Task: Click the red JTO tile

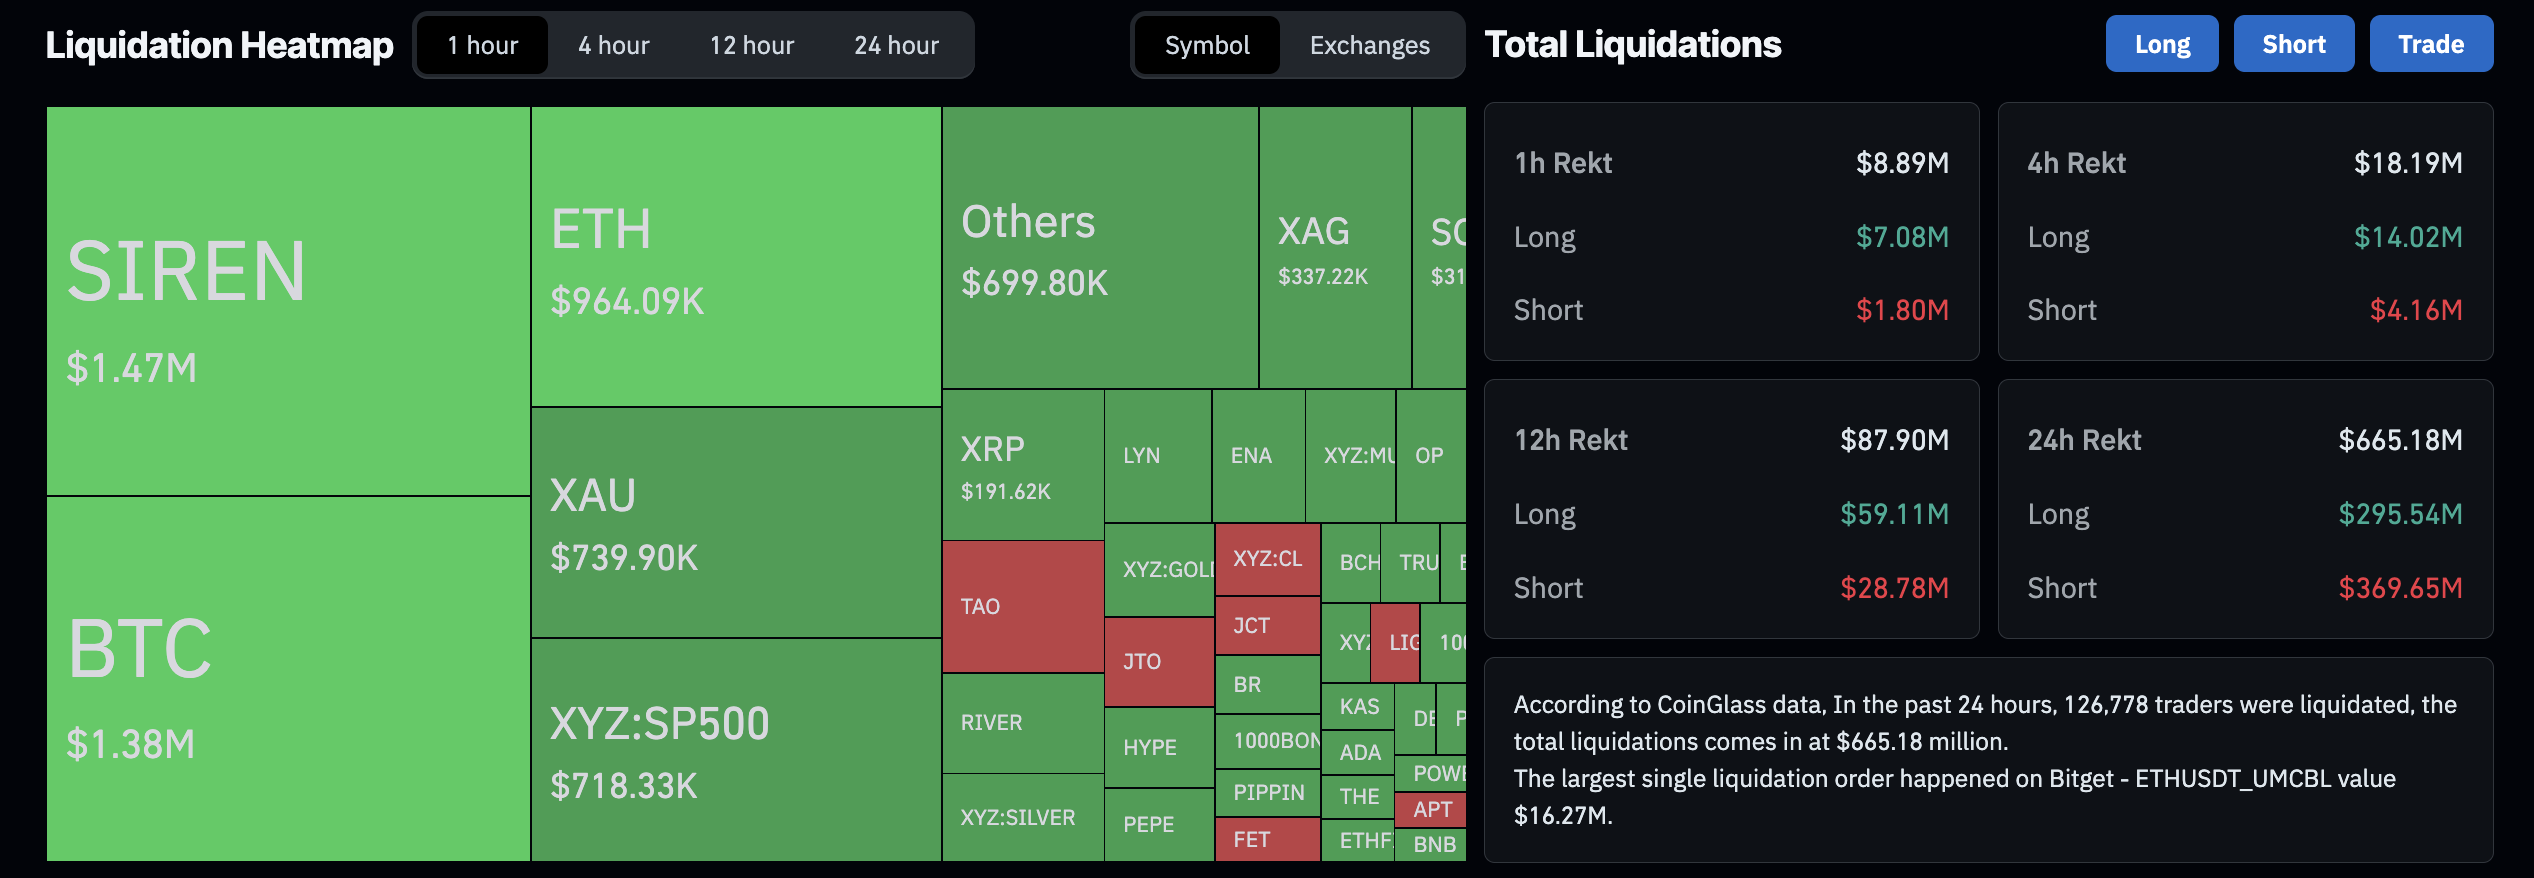Action: 1159,661
